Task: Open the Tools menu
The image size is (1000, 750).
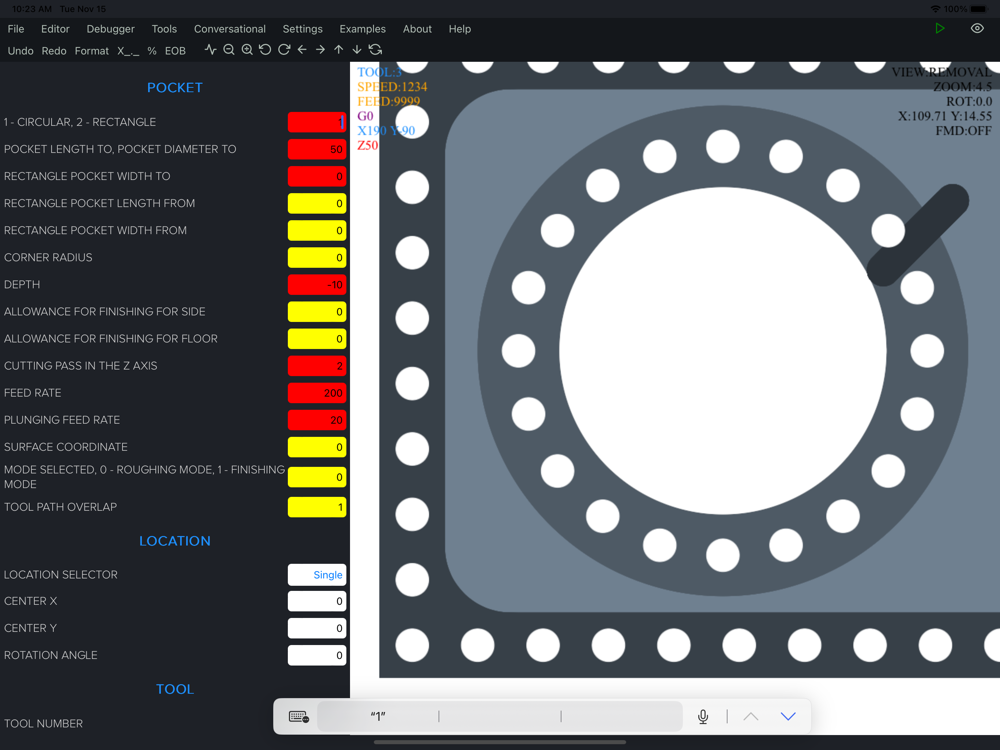Action: pos(164,29)
